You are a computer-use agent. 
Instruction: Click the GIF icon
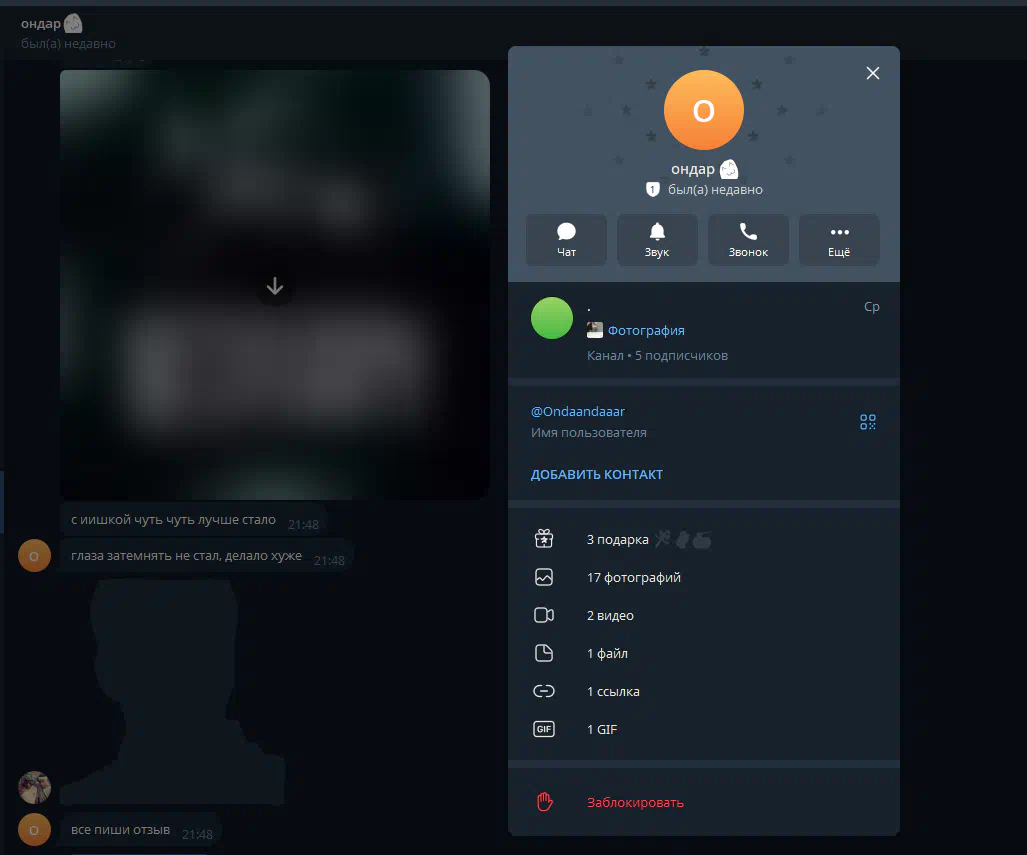pos(544,730)
